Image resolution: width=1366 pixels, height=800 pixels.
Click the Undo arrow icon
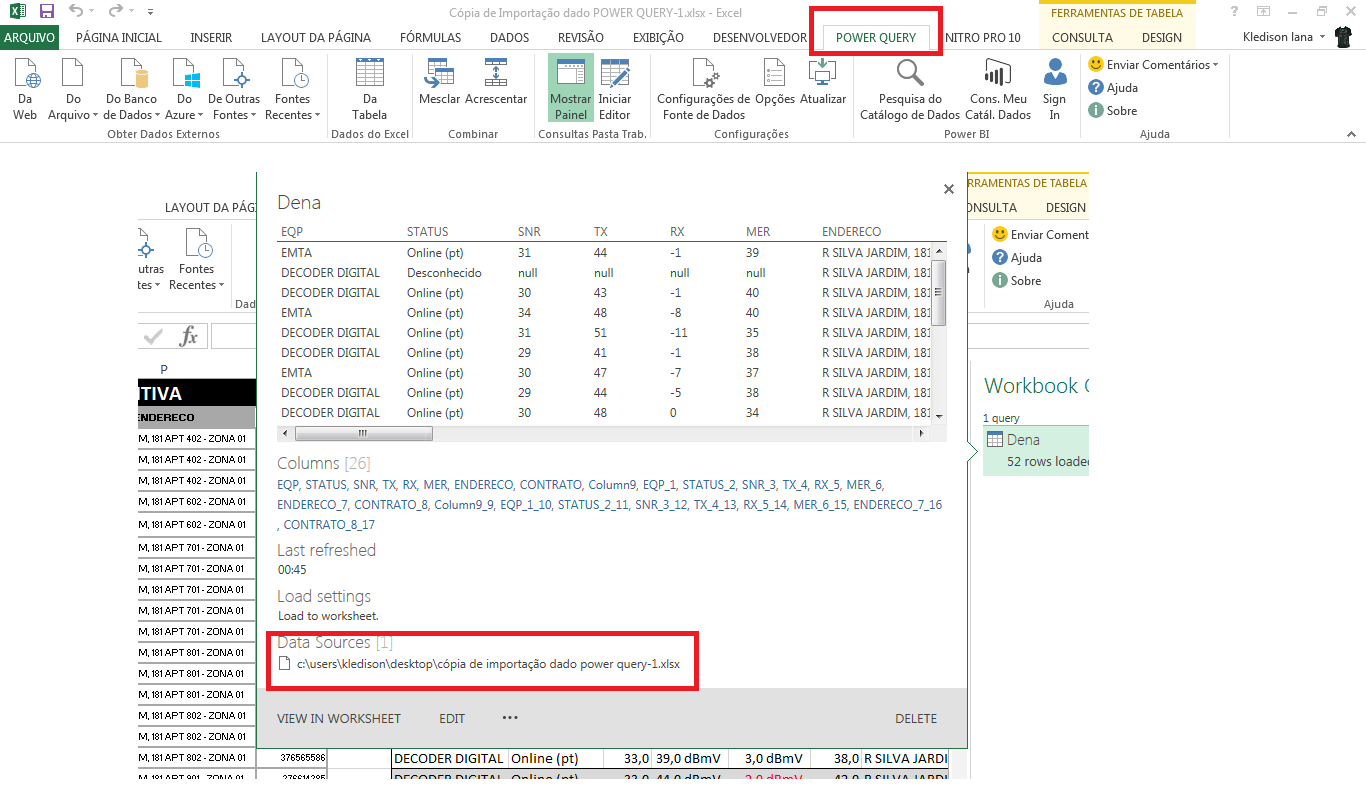(76, 11)
